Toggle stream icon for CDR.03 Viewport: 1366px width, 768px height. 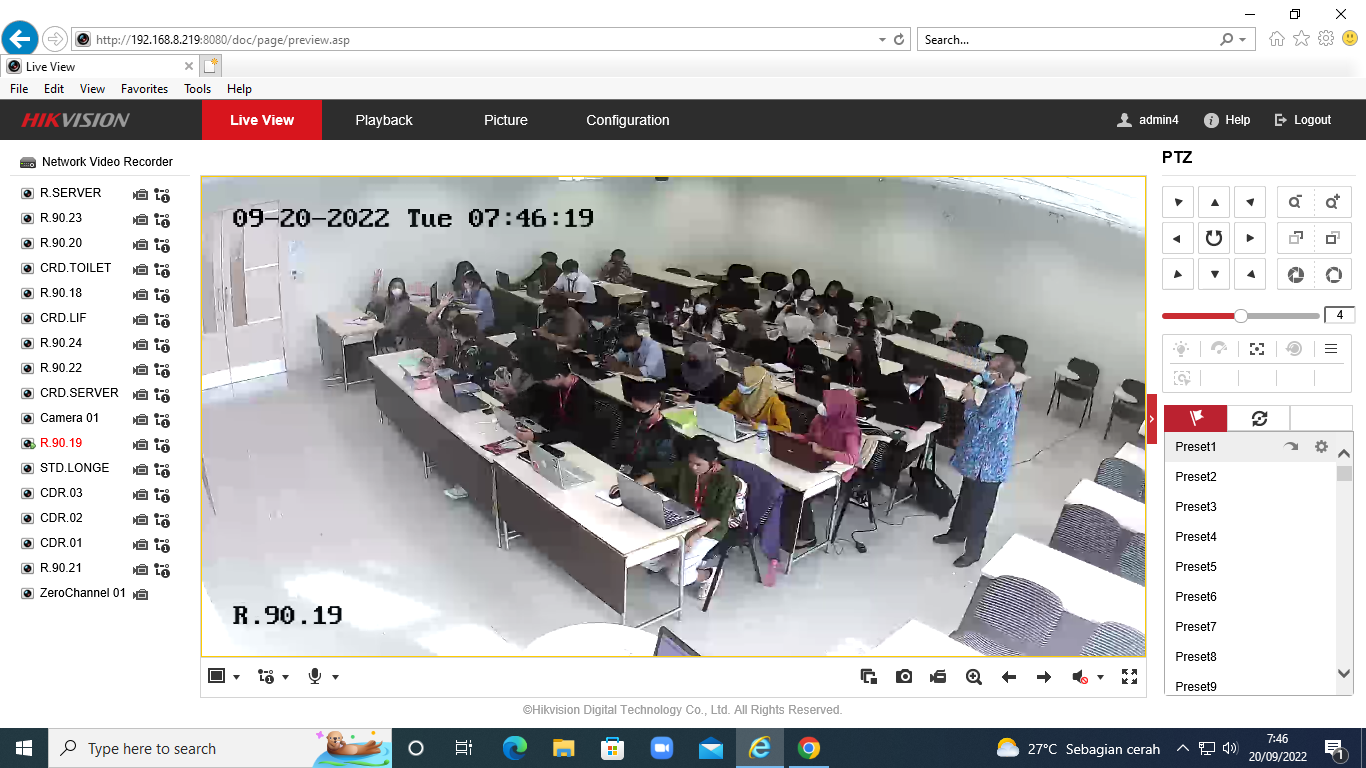[x=162, y=494]
